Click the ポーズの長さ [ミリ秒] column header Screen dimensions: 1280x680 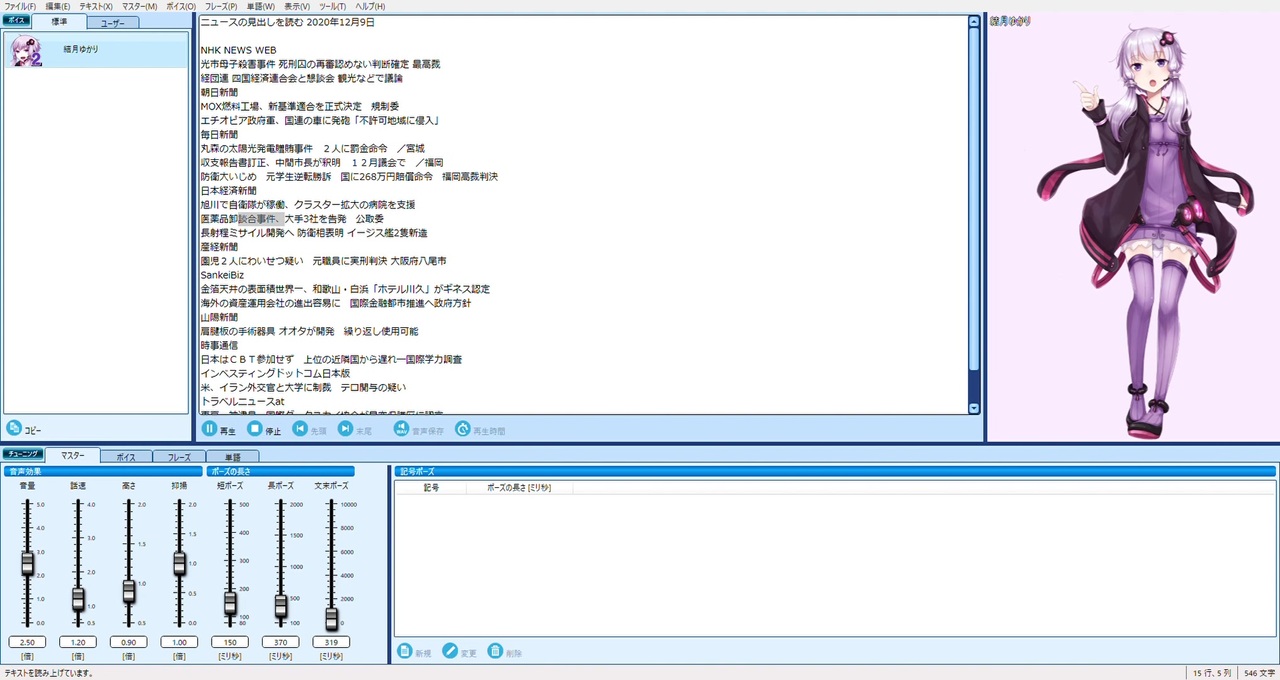tap(518, 488)
